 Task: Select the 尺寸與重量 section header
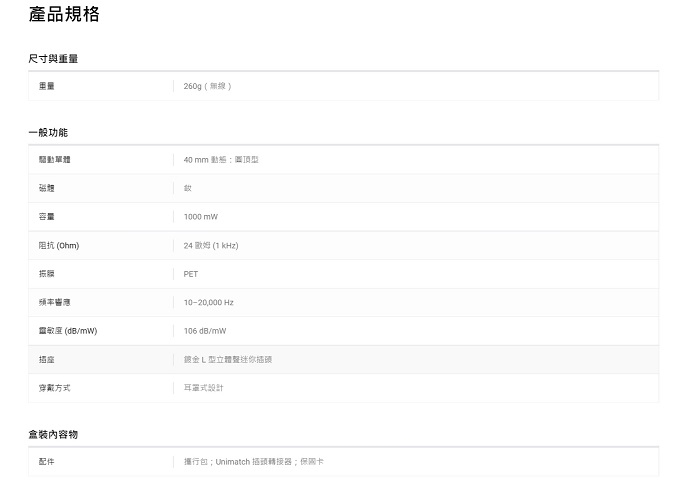(x=53, y=59)
